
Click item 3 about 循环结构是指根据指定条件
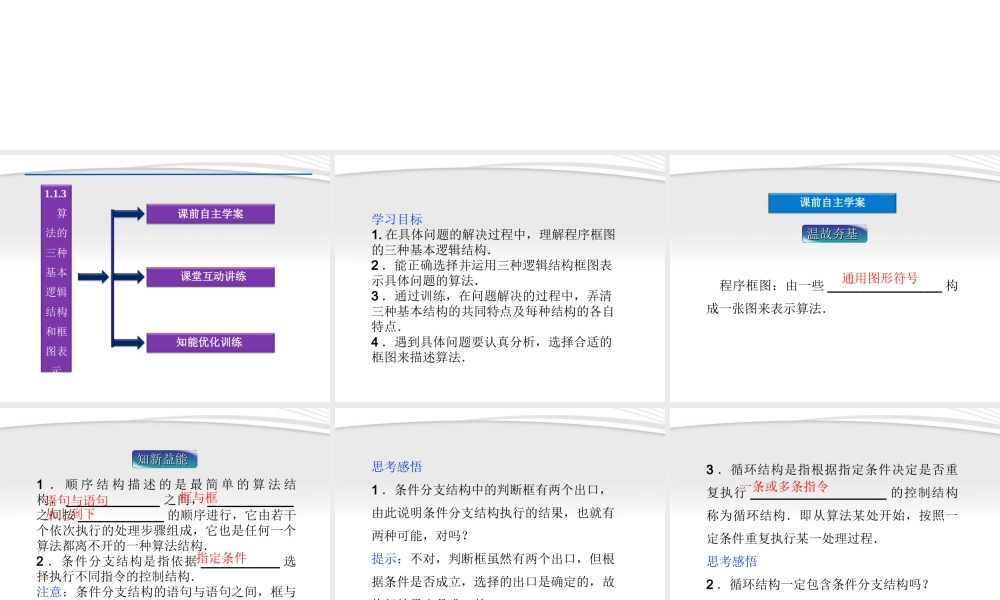[832, 504]
